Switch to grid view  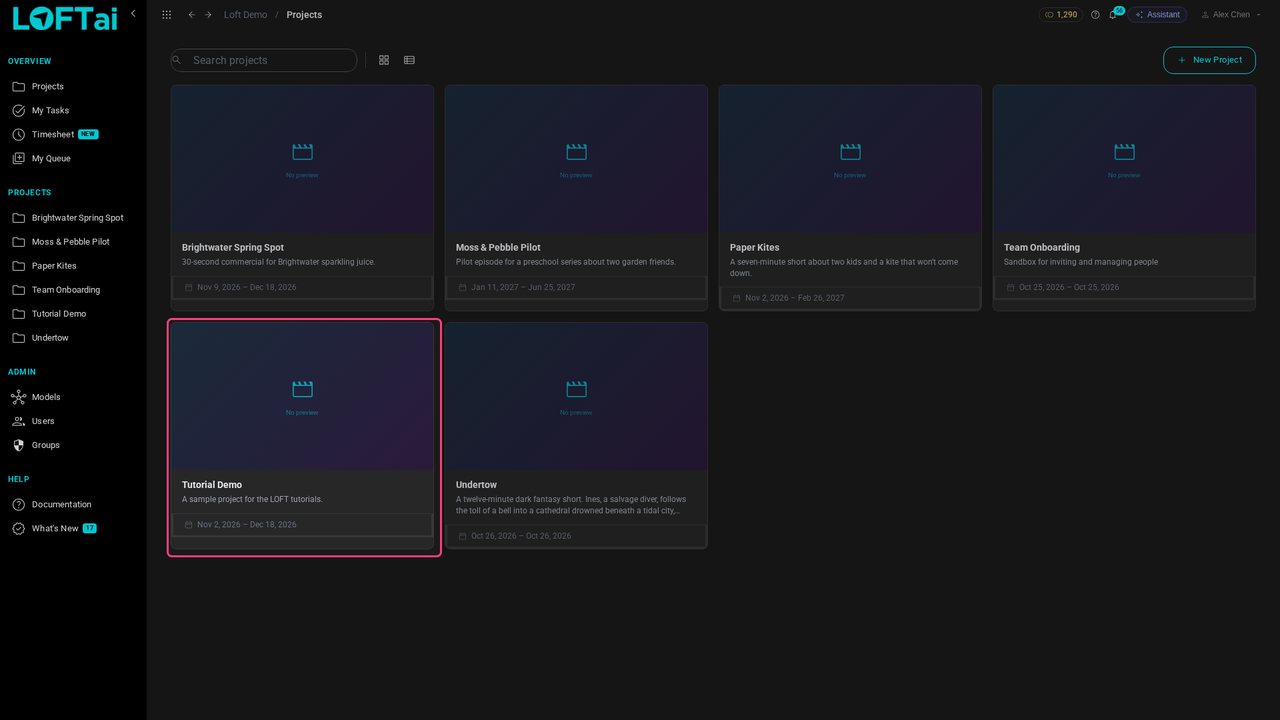pyautogui.click(x=384, y=60)
